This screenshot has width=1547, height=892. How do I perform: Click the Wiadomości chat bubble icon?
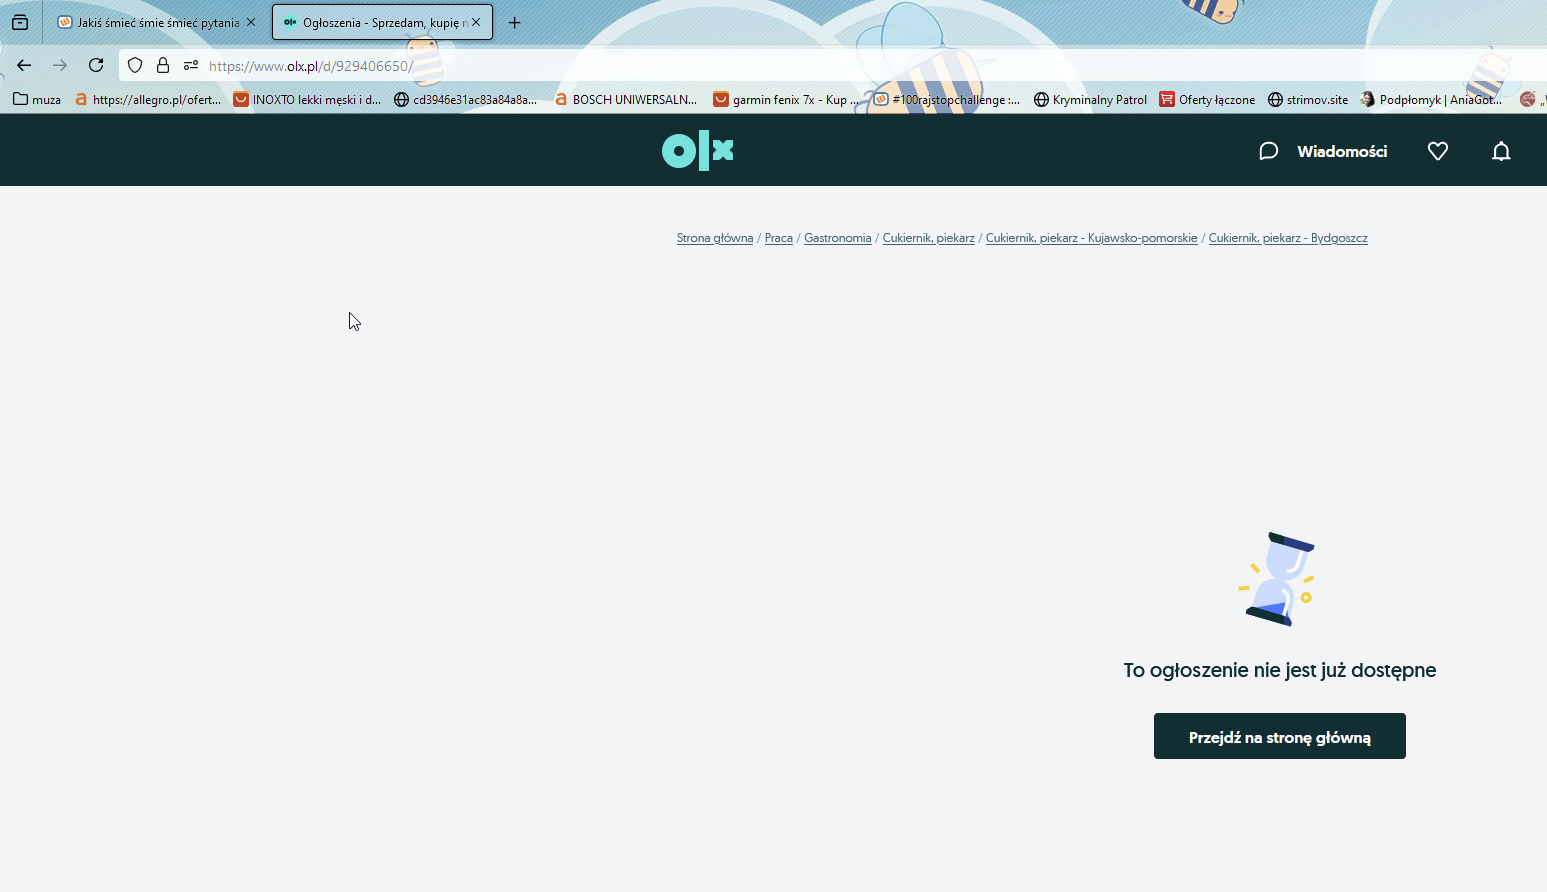1268,151
